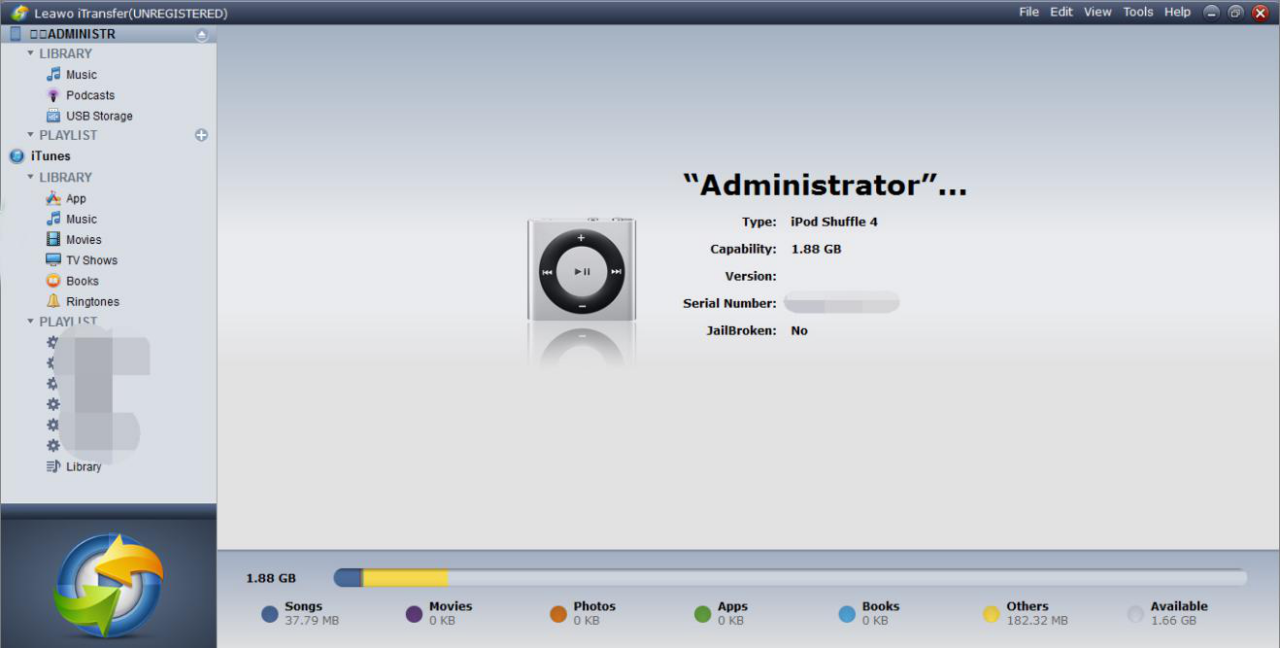Click the Books light blue color dot
Viewport: 1280px width, 648px height.
pos(847,614)
